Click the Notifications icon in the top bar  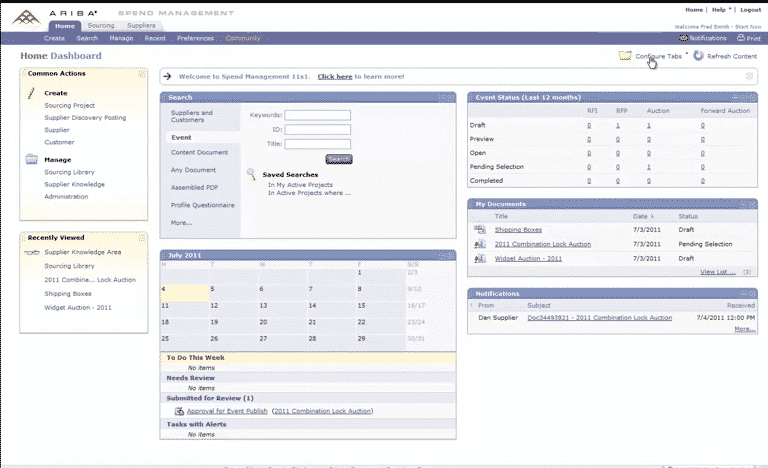pyautogui.click(x=685, y=38)
